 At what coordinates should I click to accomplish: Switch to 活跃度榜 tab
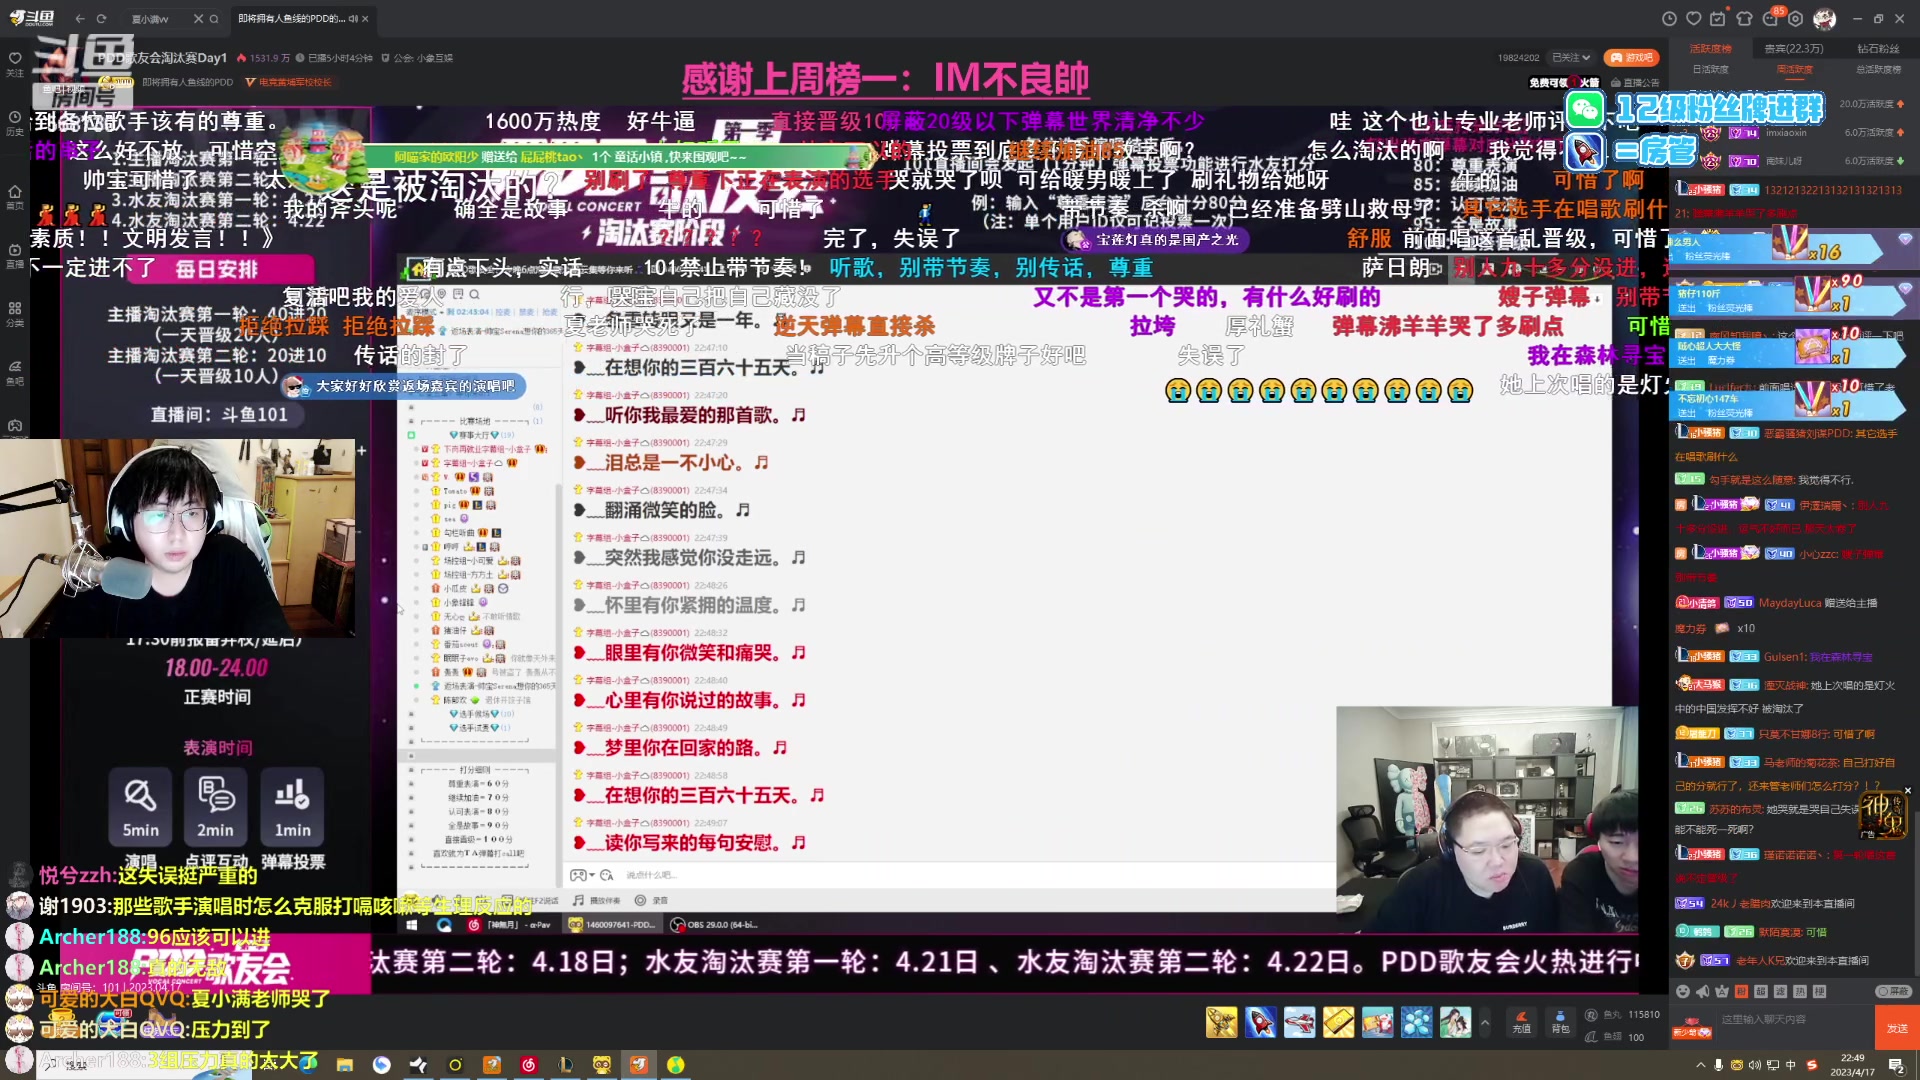pyautogui.click(x=1710, y=48)
